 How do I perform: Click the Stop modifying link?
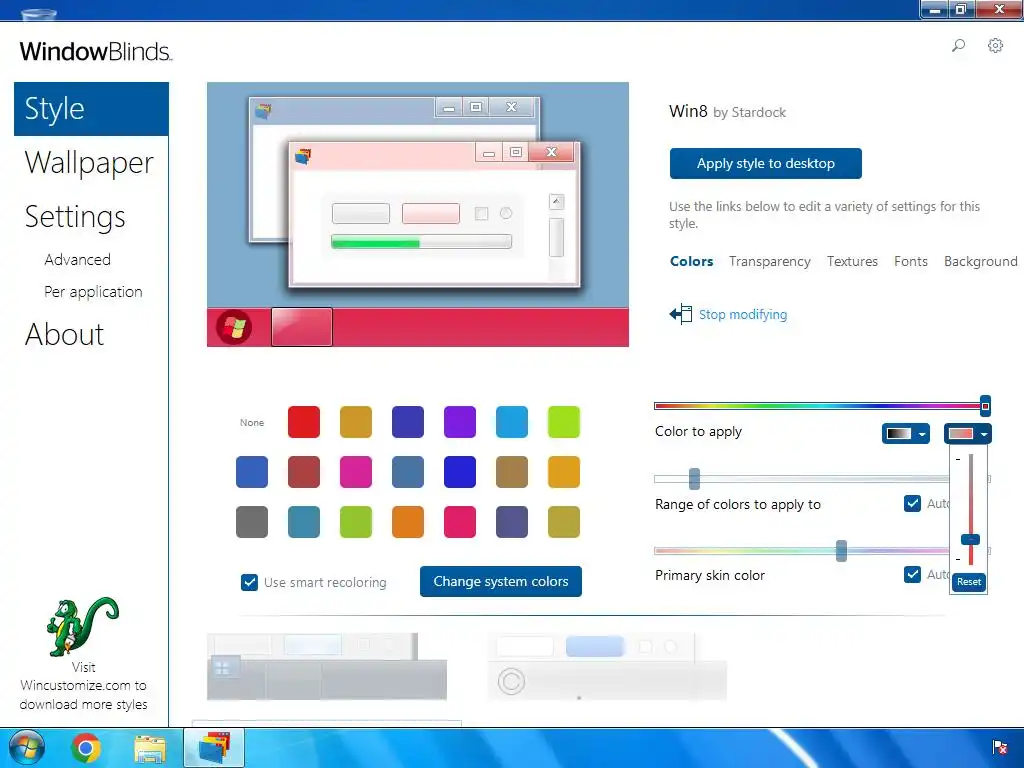tap(743, 315)
